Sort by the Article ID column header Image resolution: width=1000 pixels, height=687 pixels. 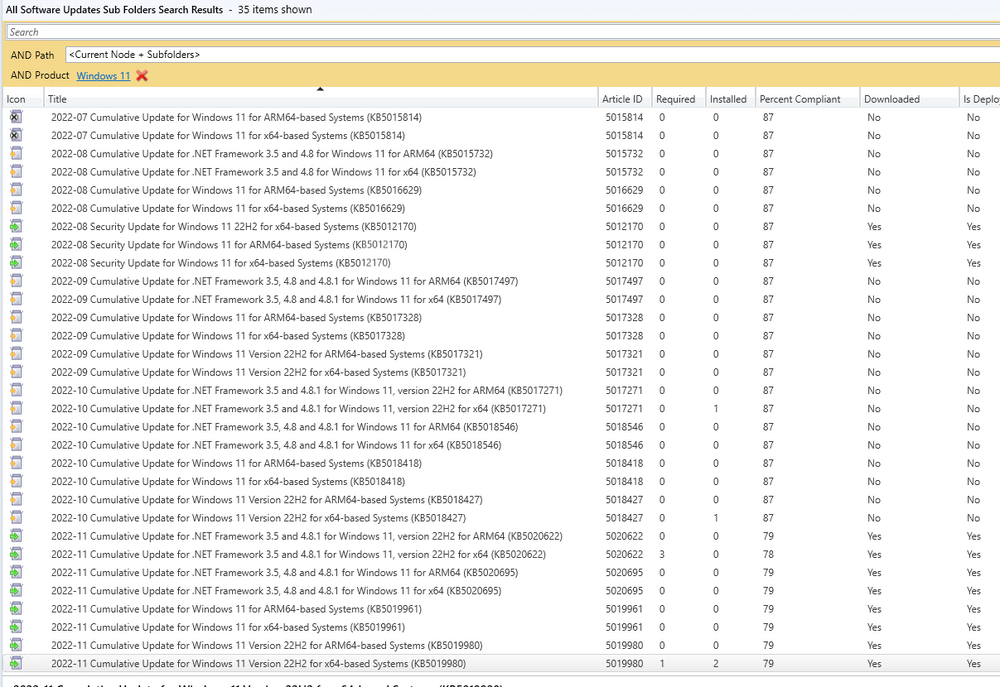click(x=624, y=99)
